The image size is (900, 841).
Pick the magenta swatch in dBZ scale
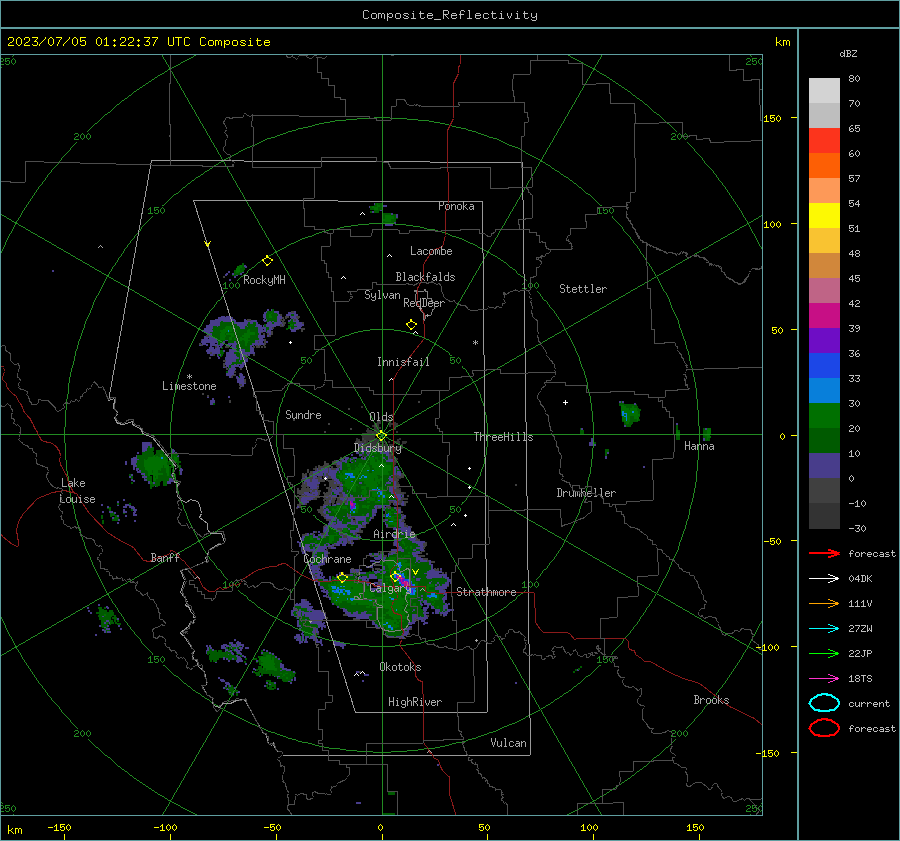(824, 316)
